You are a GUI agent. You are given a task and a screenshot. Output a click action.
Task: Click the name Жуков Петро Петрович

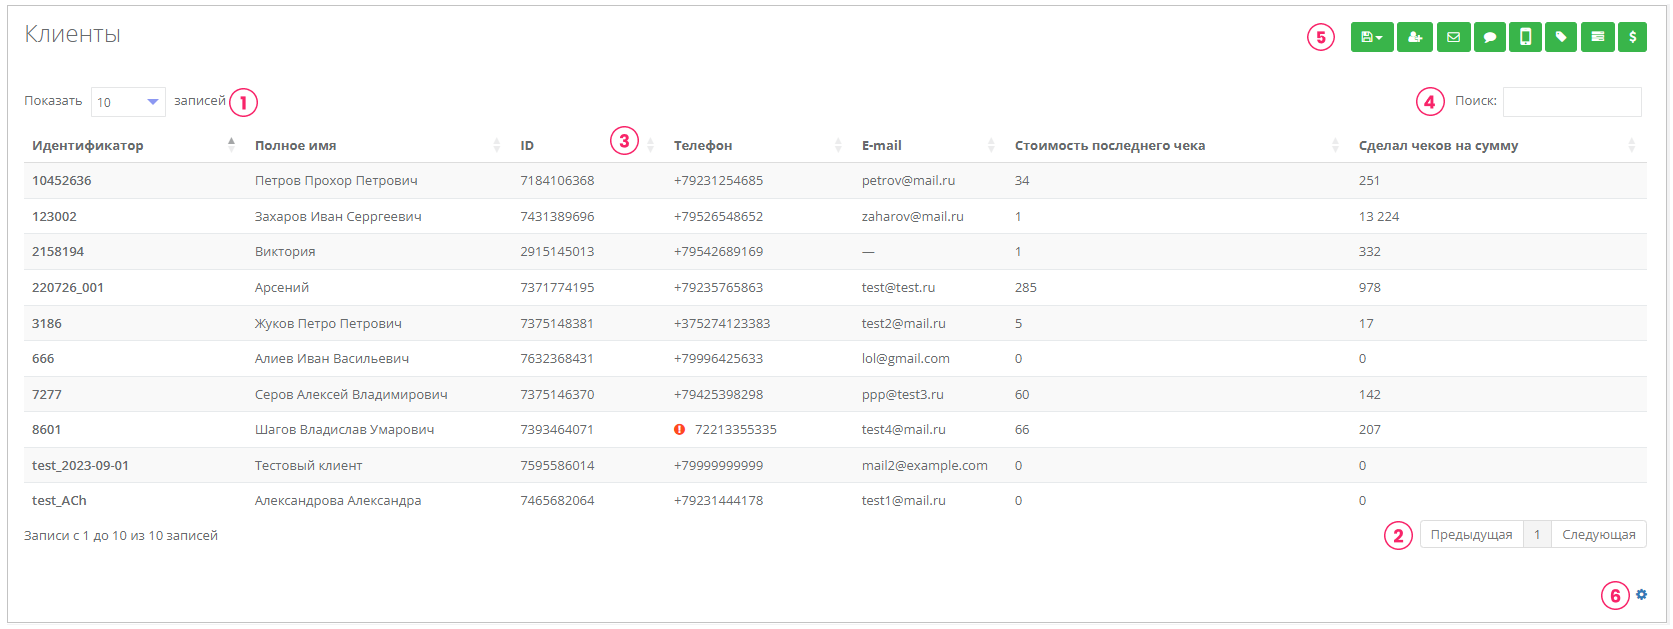click(328, 323)
